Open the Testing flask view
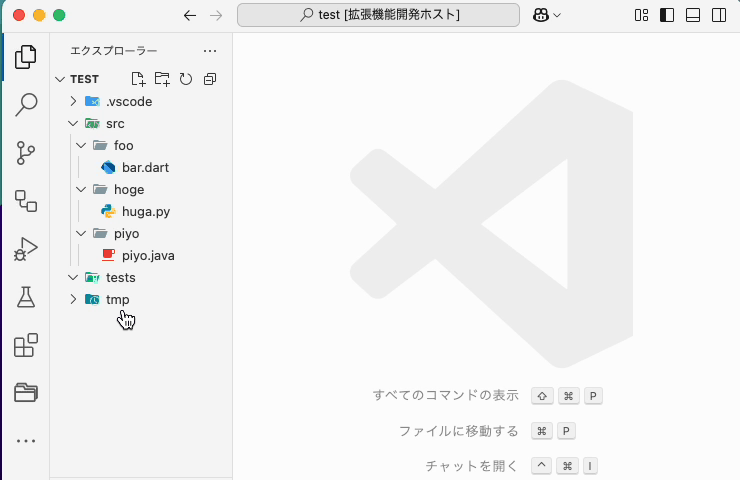The height and width of the screenshot is (480, 740). [x=25, y=297]
